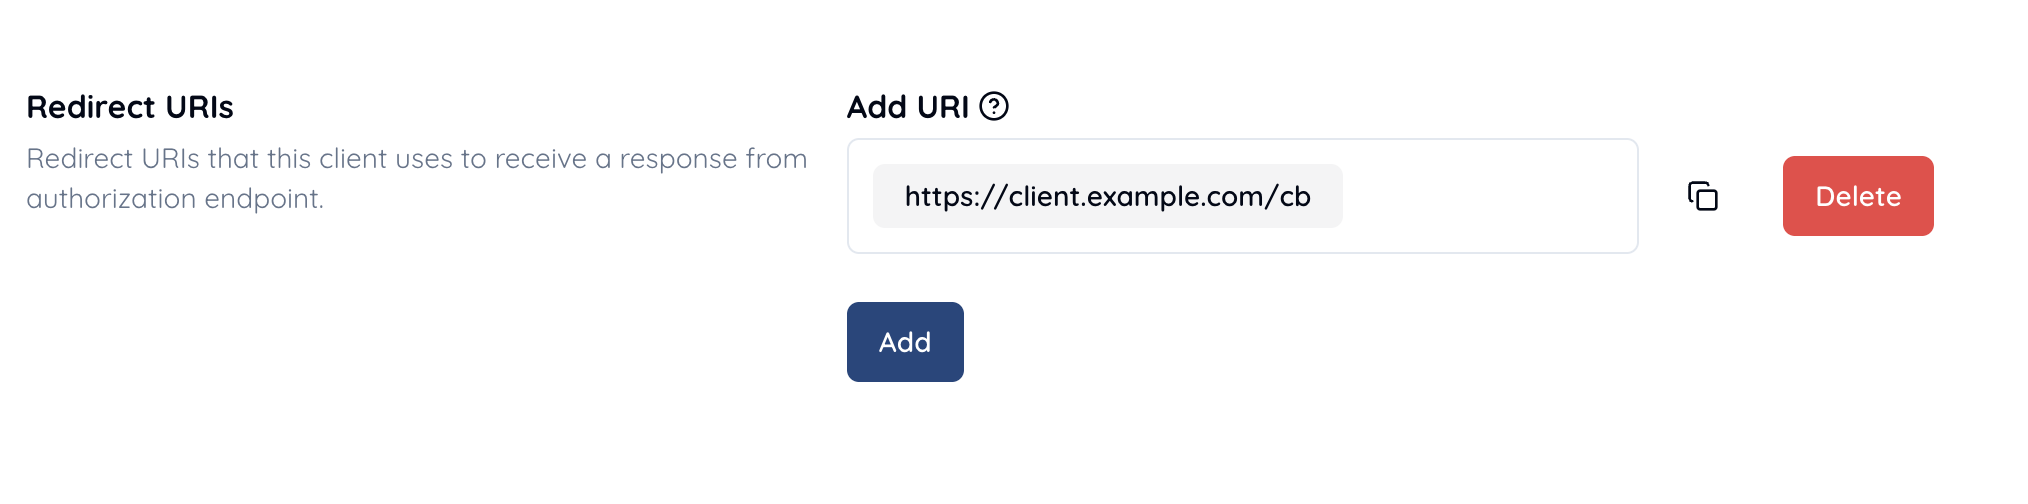
Task: Click Add below the URI field
Action: [x=905, y=342]
